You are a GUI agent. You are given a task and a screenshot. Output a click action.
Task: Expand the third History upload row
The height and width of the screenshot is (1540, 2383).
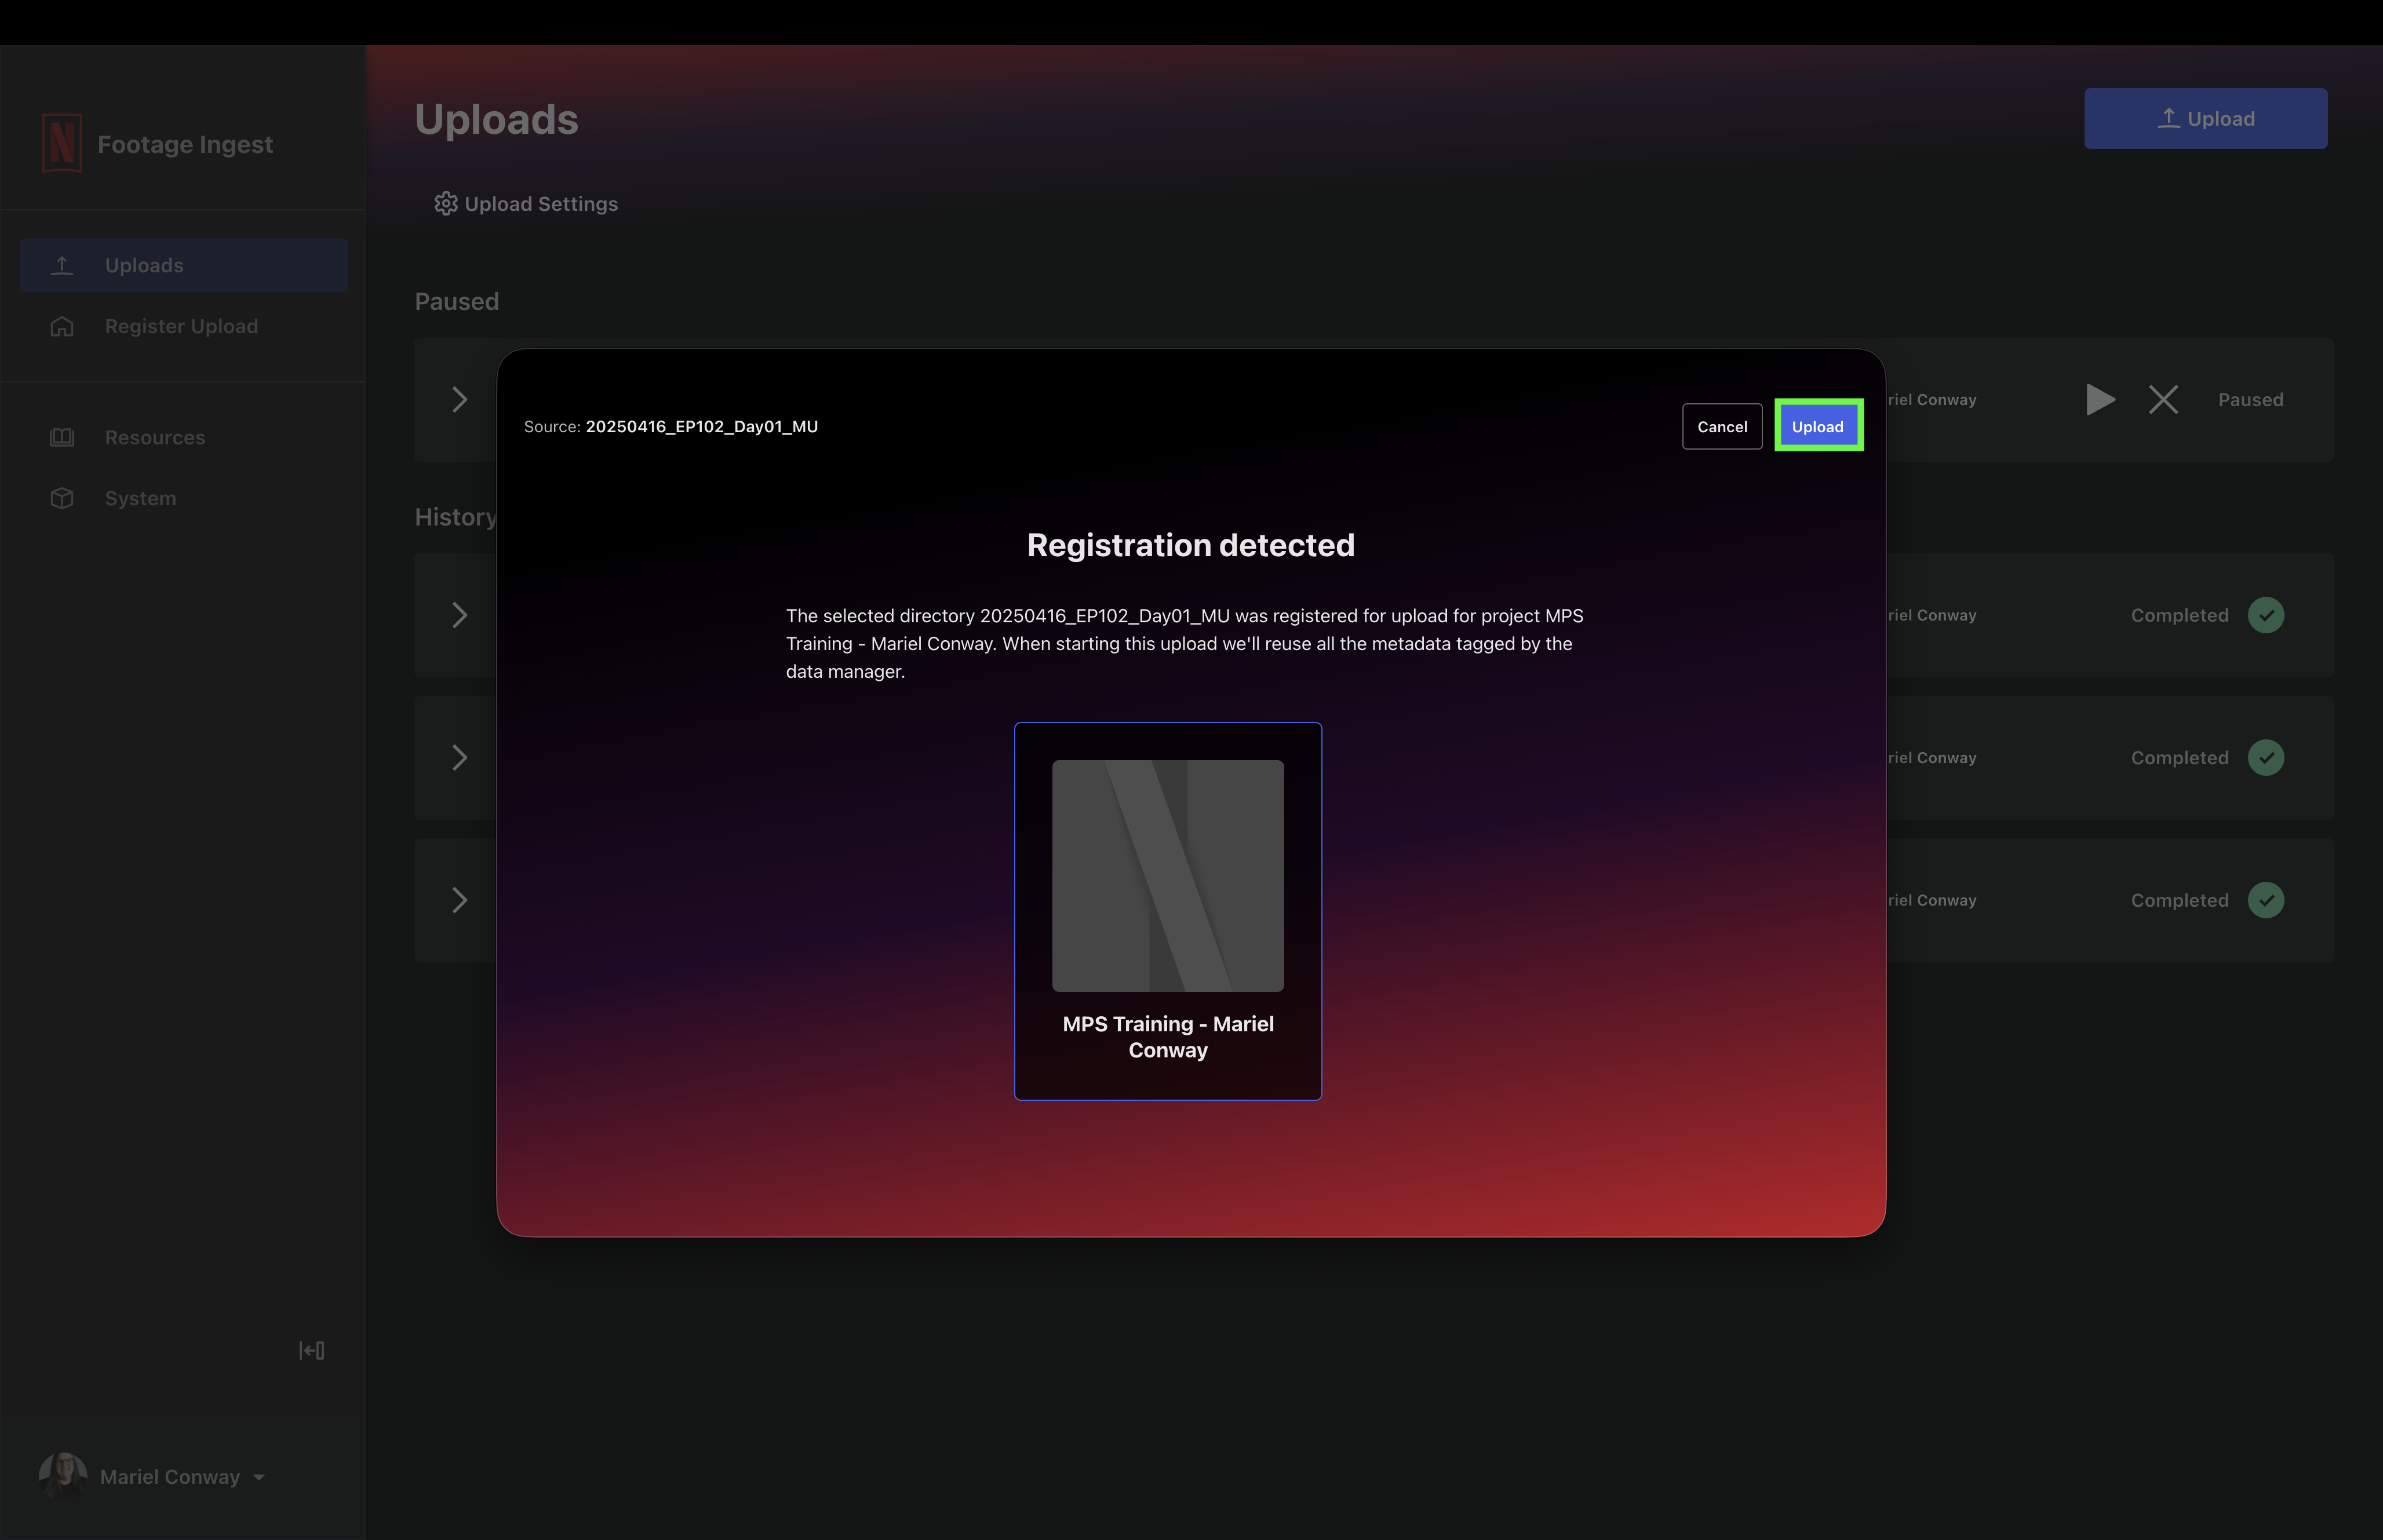point(459,900)
